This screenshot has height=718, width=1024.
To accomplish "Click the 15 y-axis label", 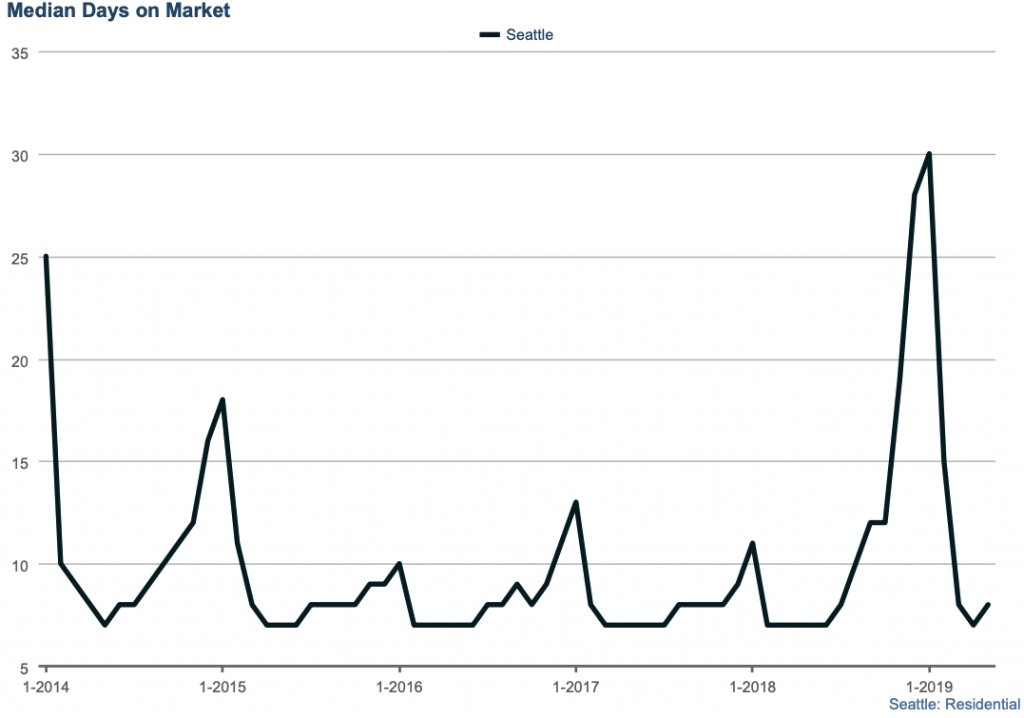I will pyautogui.click(x=19, y=462).
